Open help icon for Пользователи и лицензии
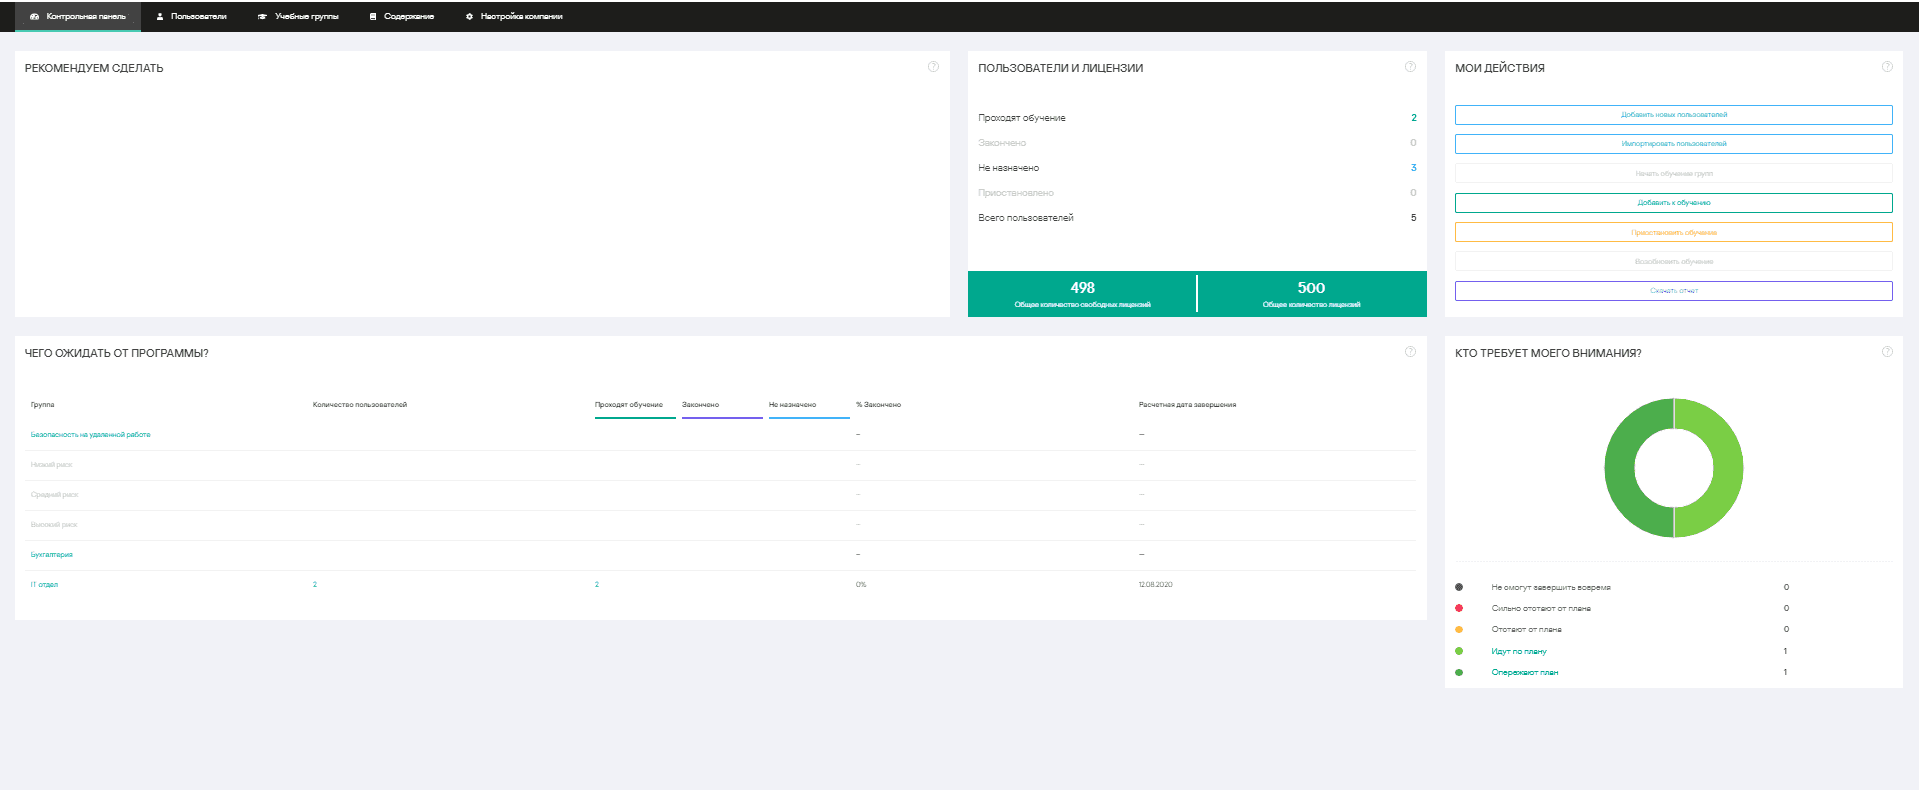The width and height of the screenshot is (1919, 793). (x=1410, y=67)
